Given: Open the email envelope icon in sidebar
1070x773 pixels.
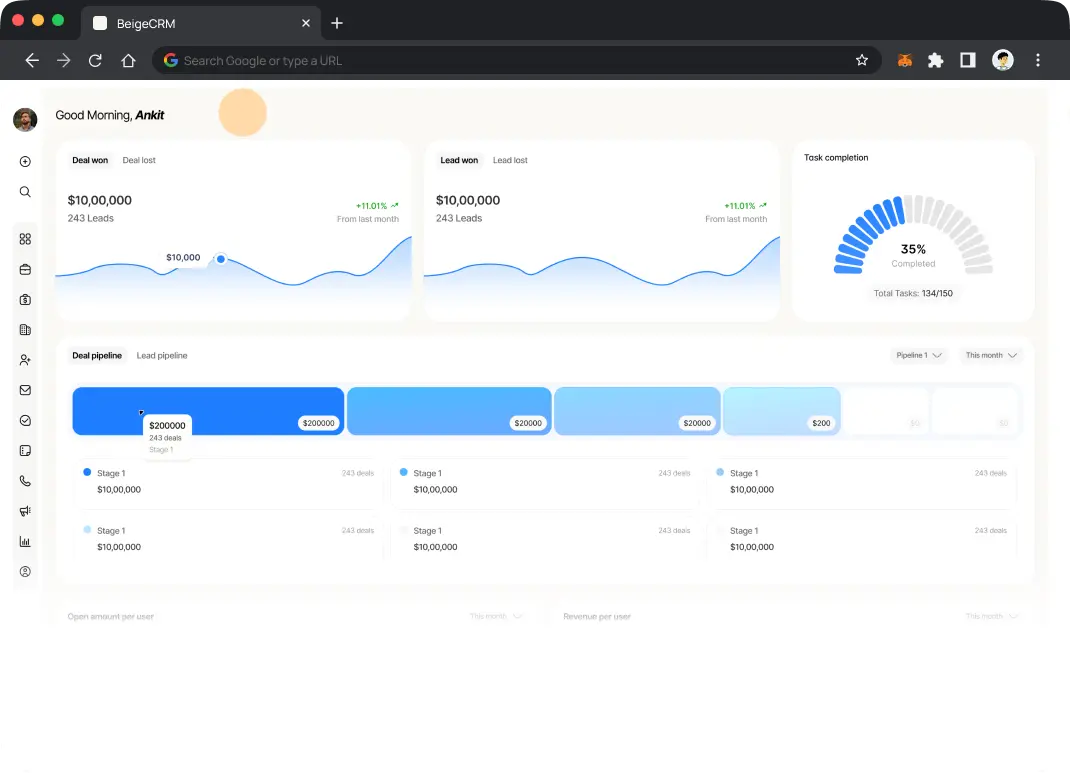Looking at the screenshot, I should pos(25,390).
